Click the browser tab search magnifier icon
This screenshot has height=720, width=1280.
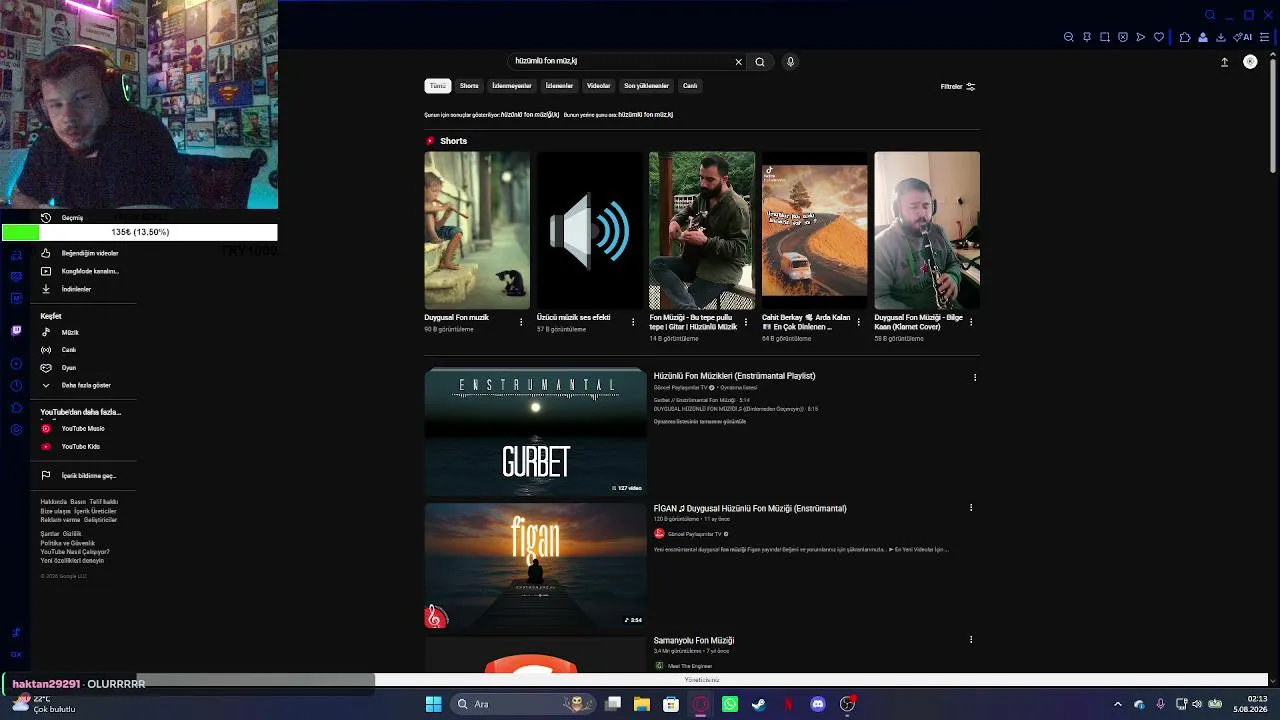point(1210,15)
